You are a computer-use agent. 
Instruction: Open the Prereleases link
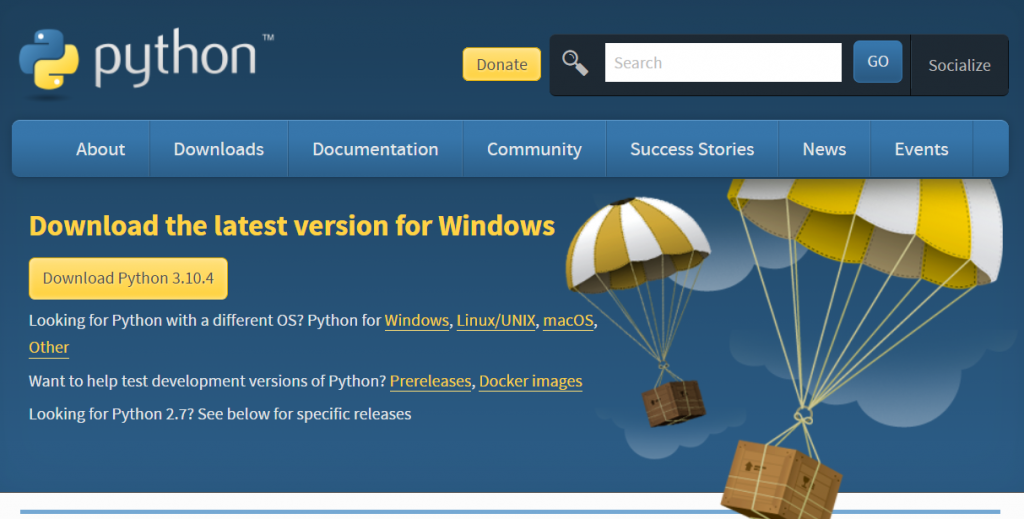tap(430, 381)
